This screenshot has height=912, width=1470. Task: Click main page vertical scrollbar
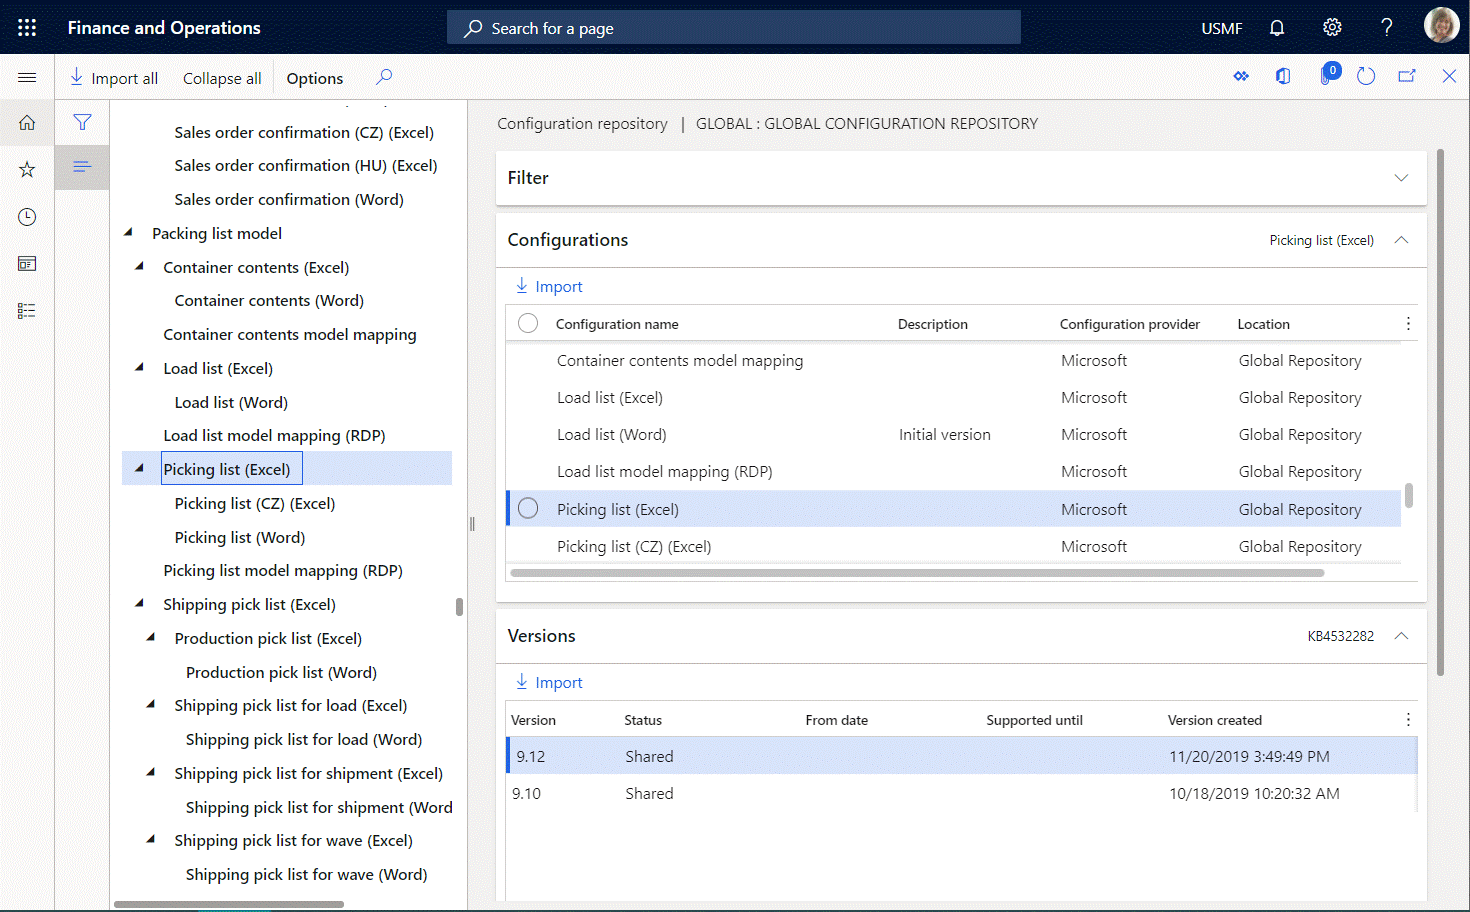coord(1441,412)
